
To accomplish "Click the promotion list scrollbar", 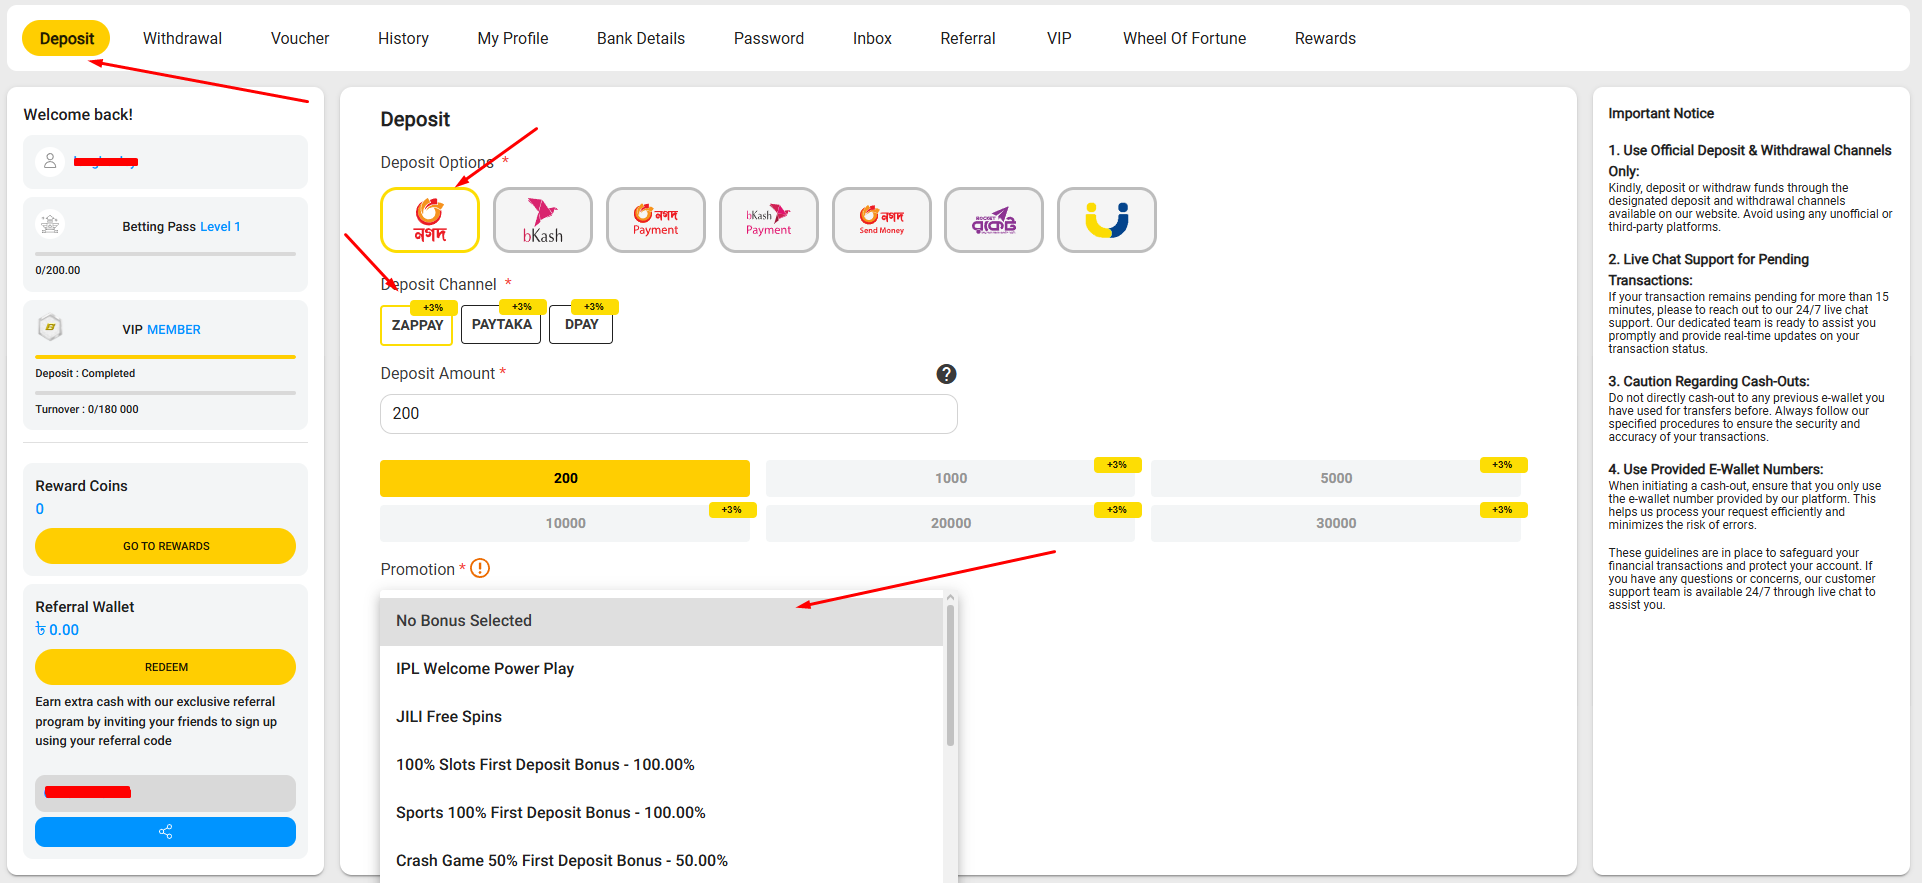I will [x=950, y=675].
